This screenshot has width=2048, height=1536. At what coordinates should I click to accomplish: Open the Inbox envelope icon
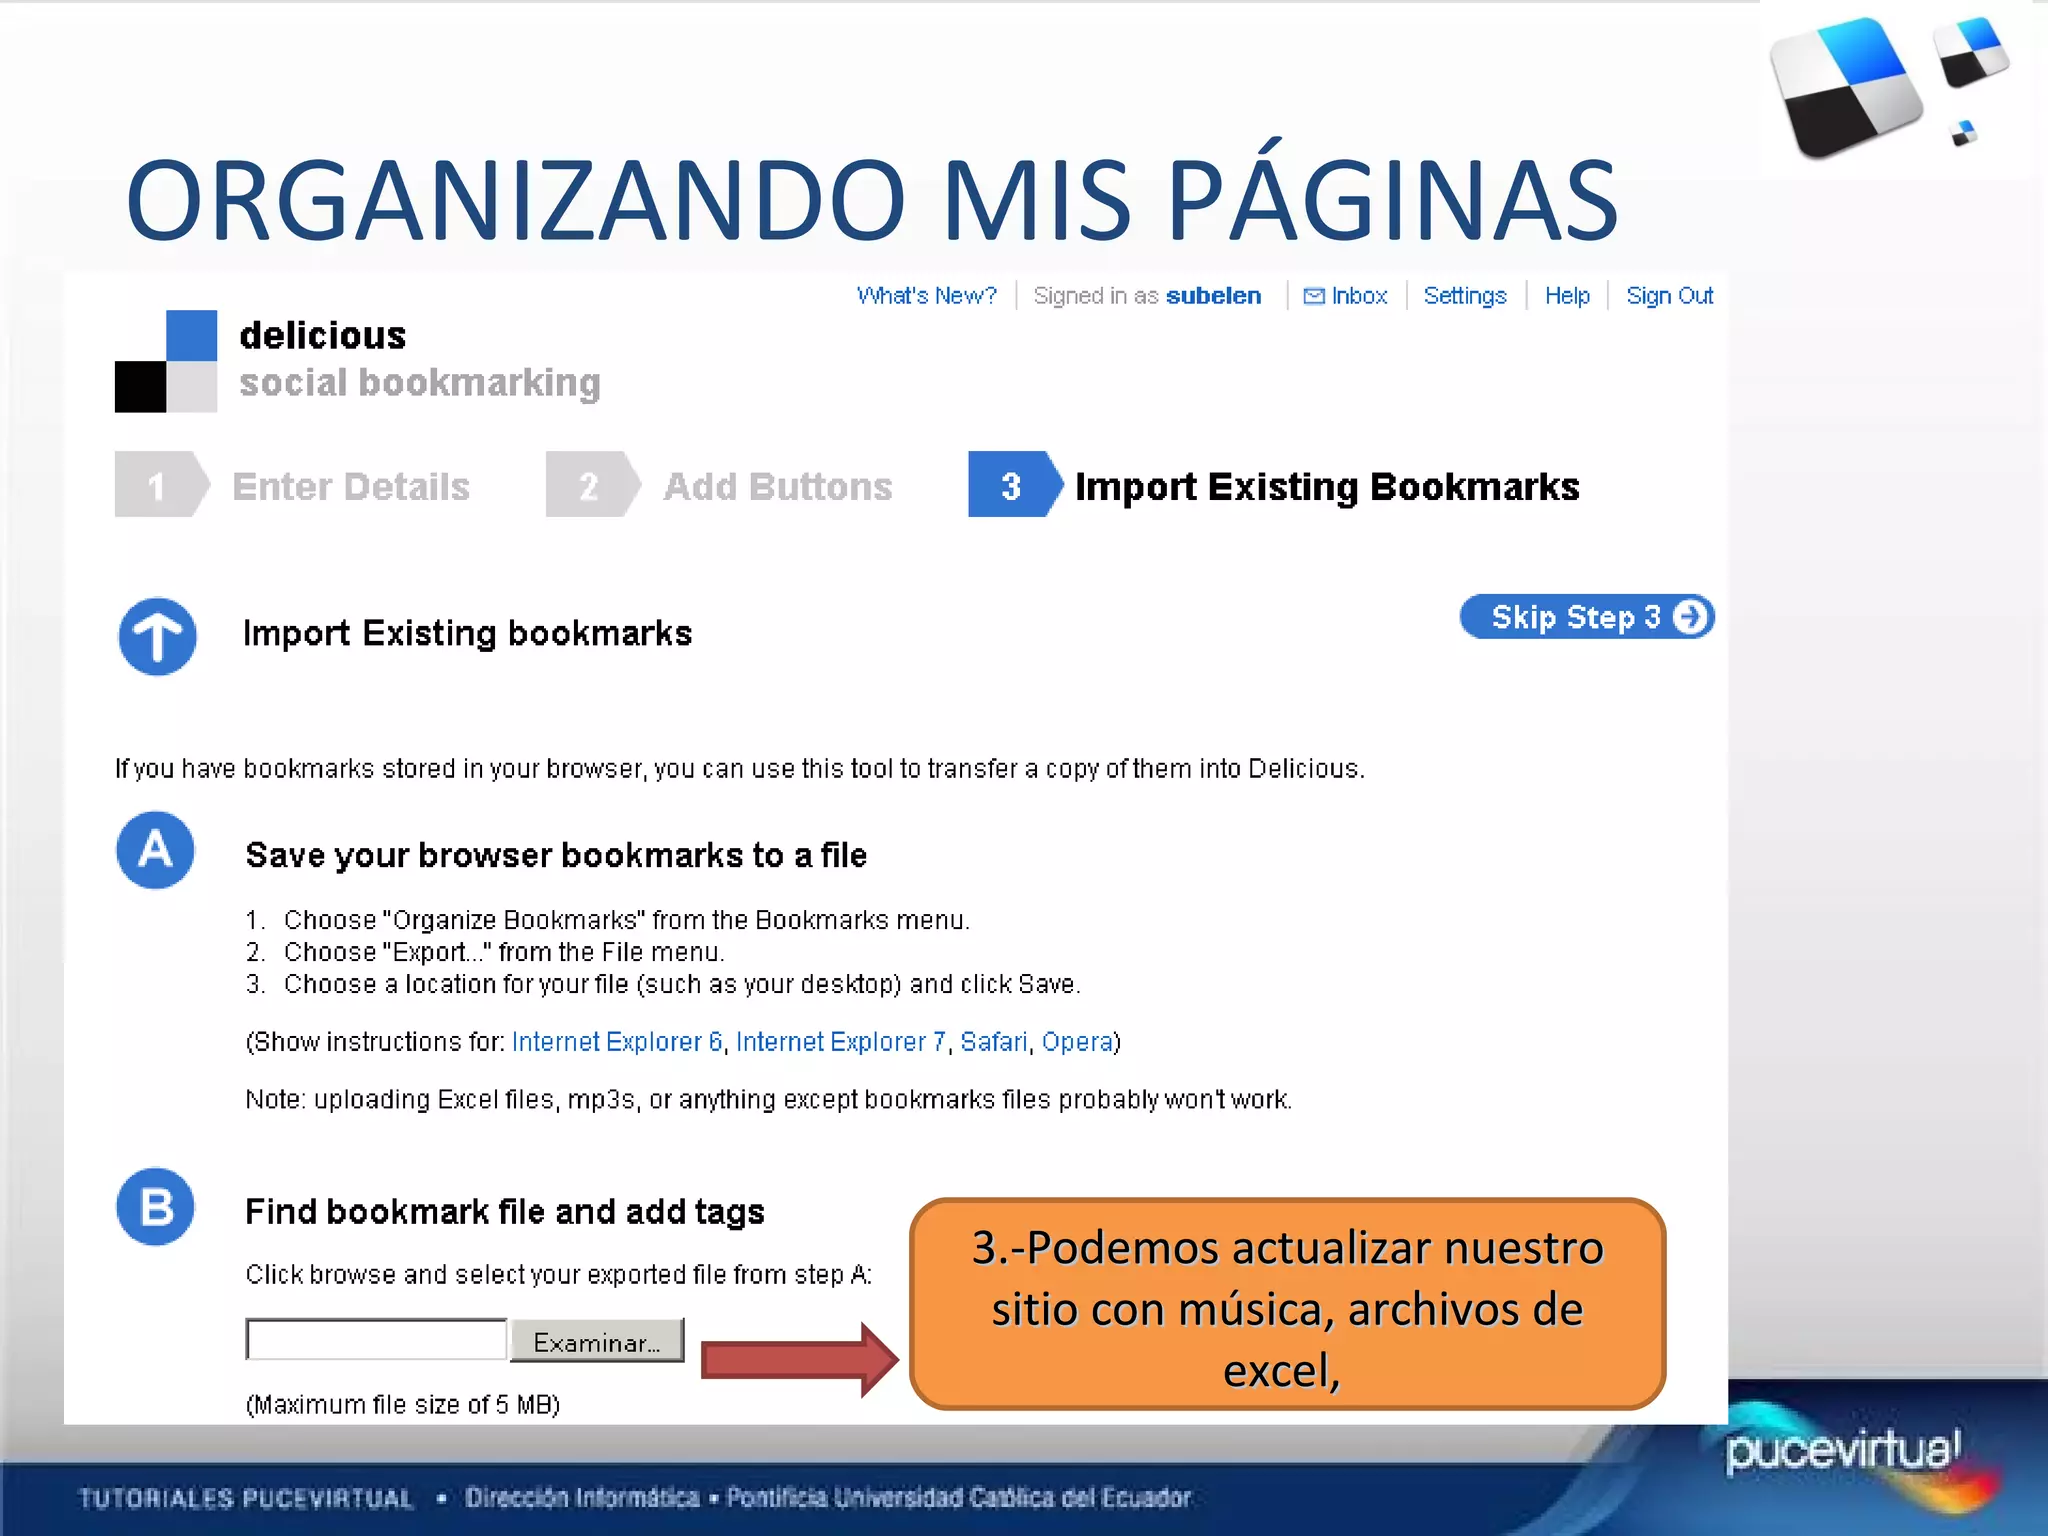click(1314, 296)
